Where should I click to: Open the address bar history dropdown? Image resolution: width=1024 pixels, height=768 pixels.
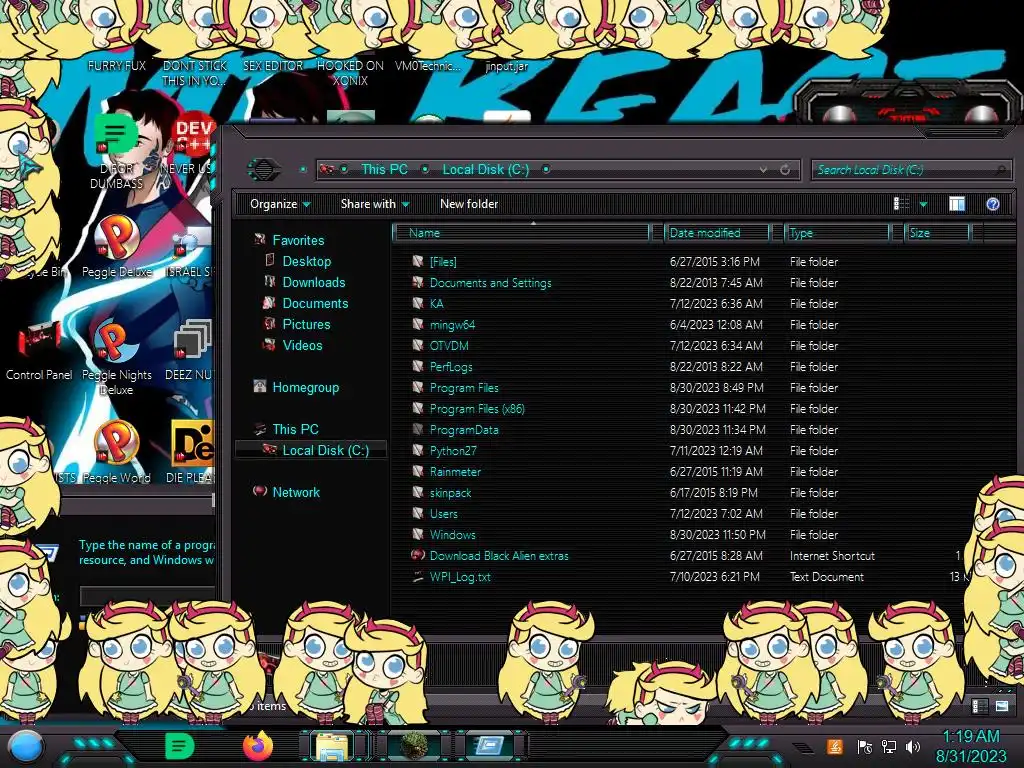[x=763, y=170]
